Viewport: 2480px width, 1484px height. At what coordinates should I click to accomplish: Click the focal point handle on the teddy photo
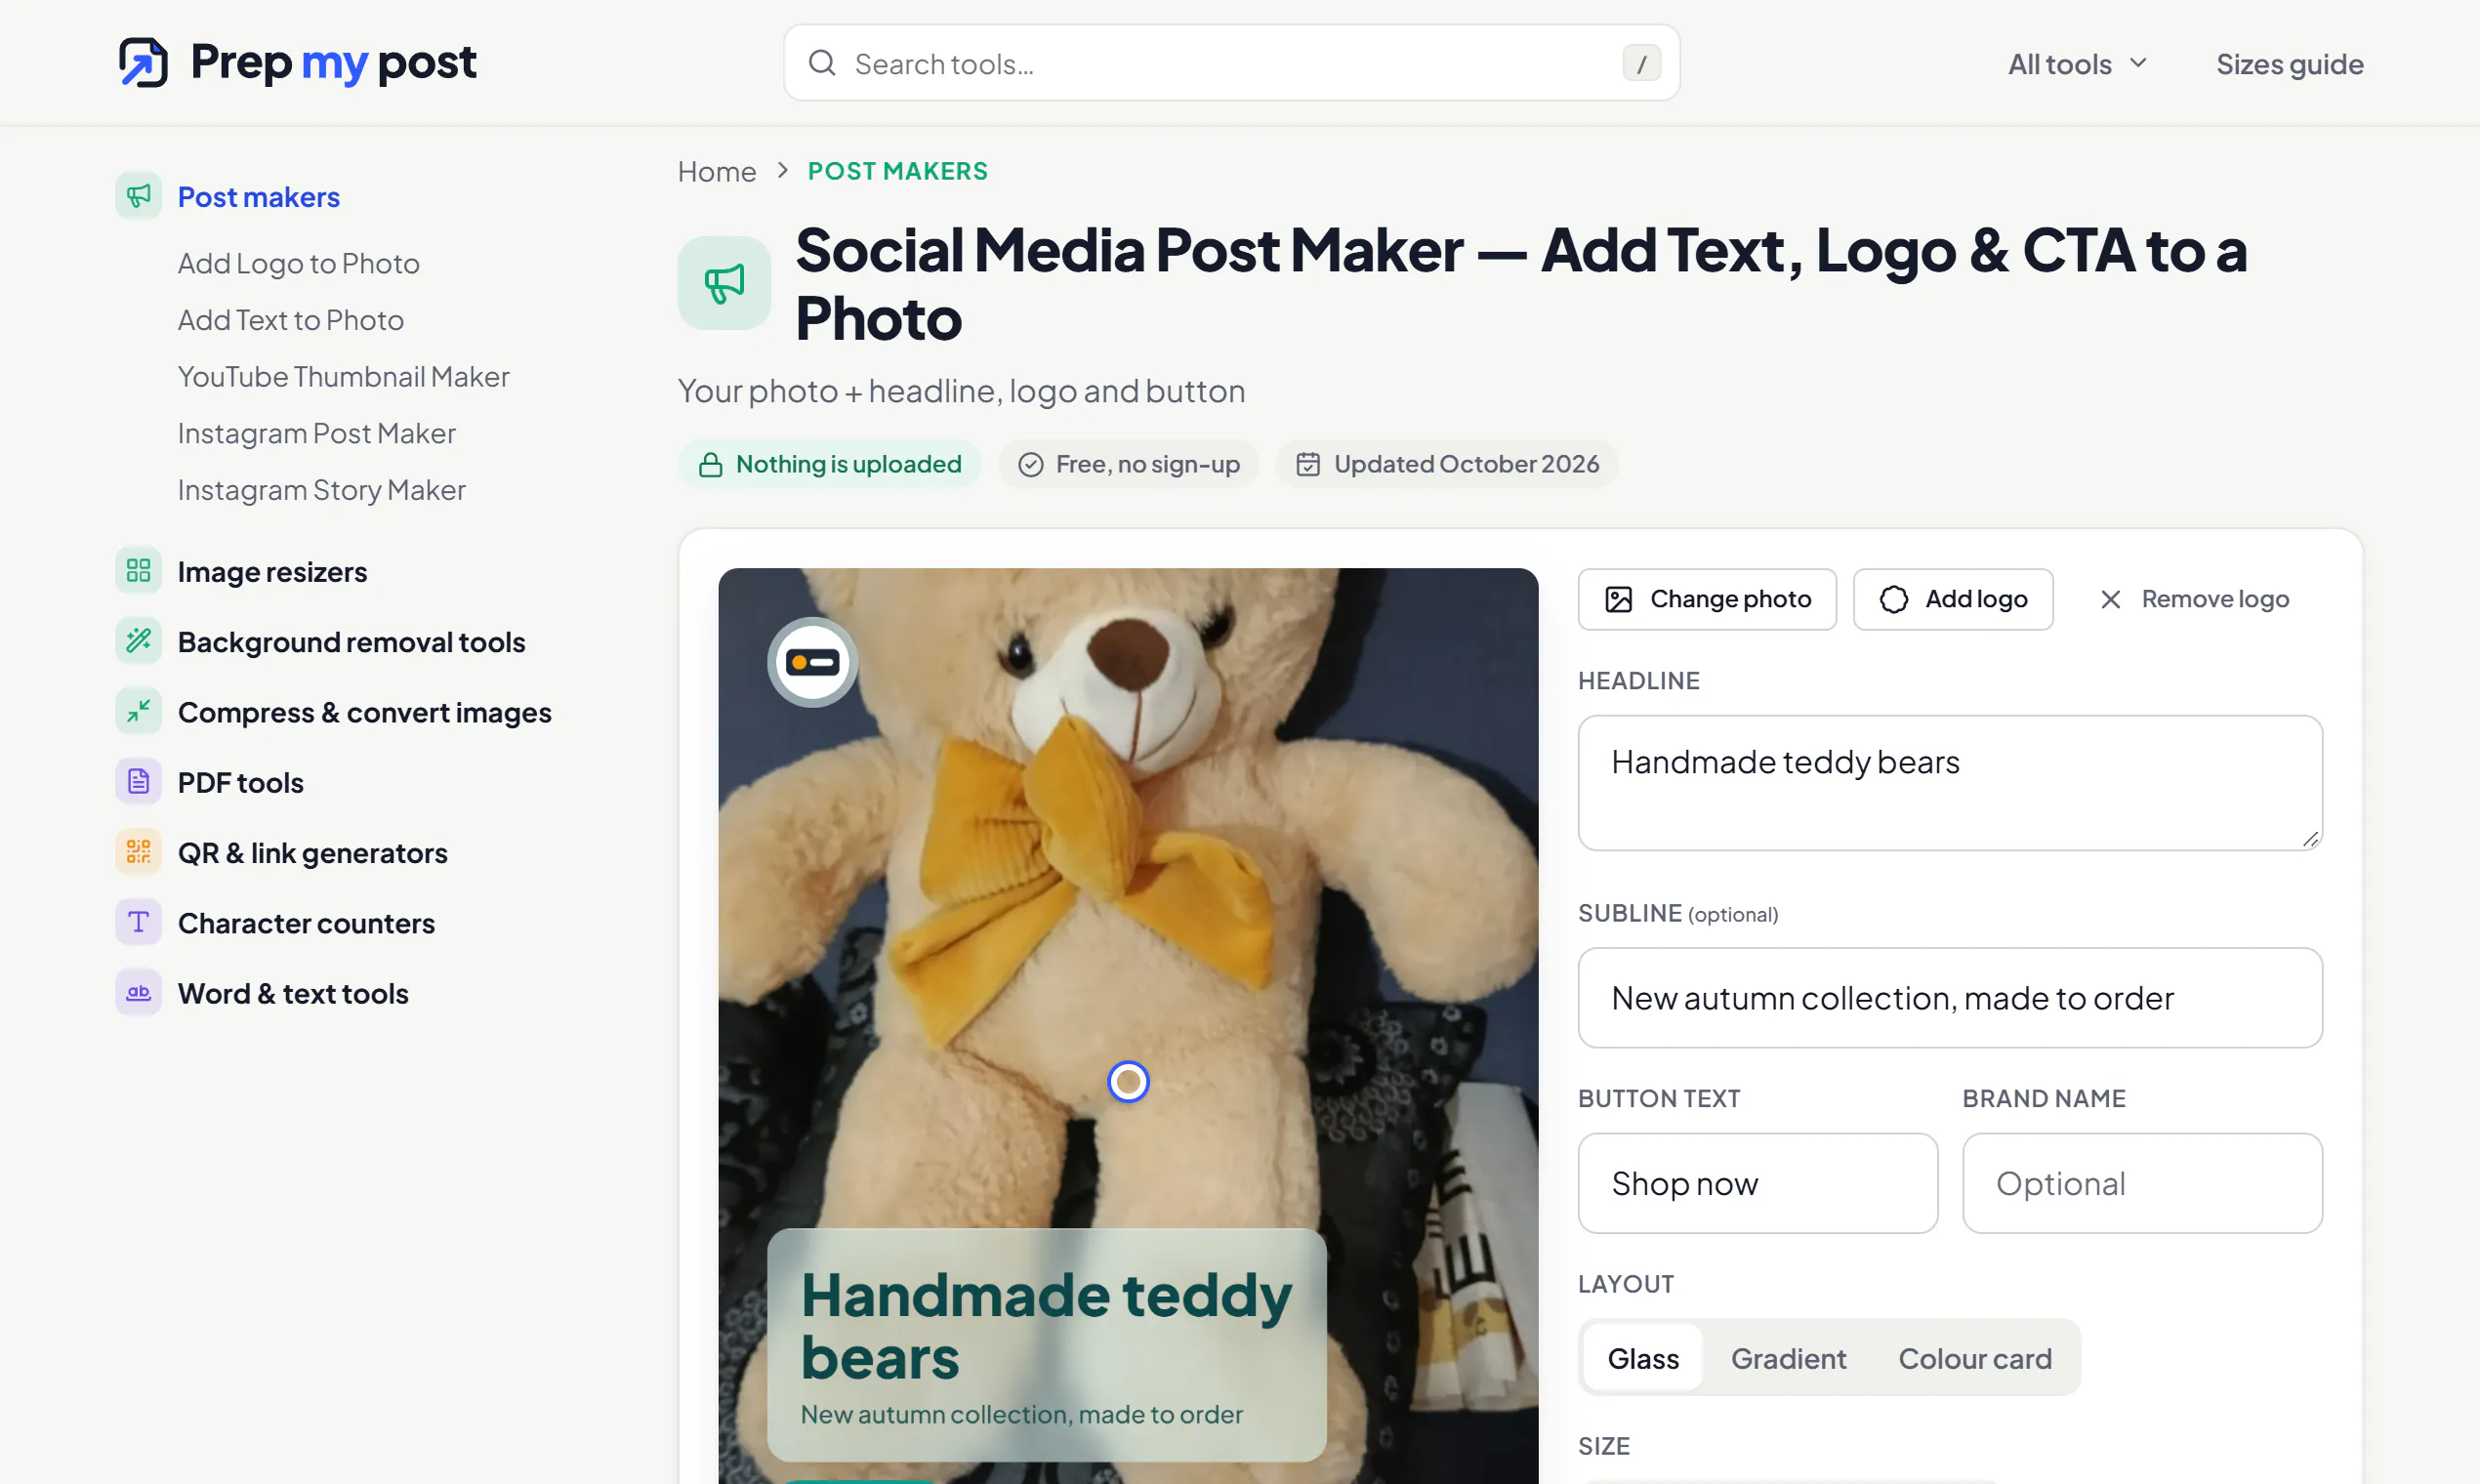pyautogui.click(x=1128, y=1081)
